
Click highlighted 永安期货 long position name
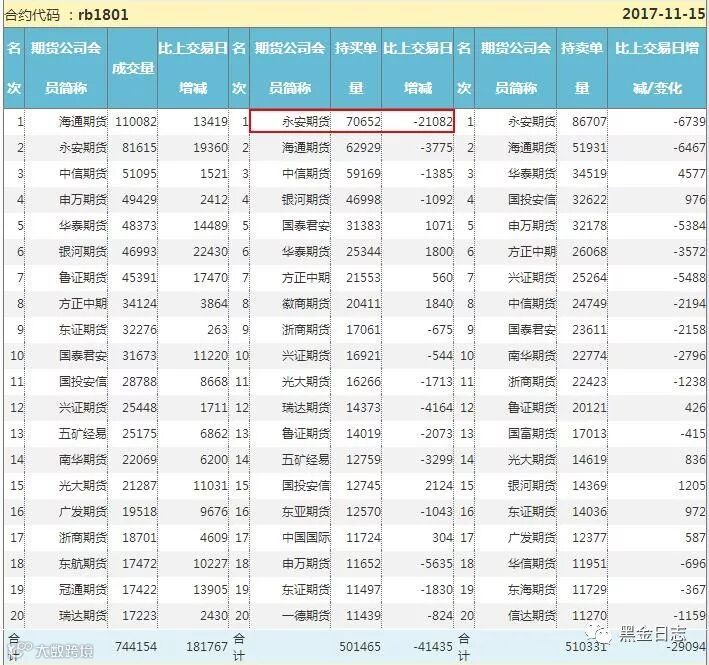306,122
